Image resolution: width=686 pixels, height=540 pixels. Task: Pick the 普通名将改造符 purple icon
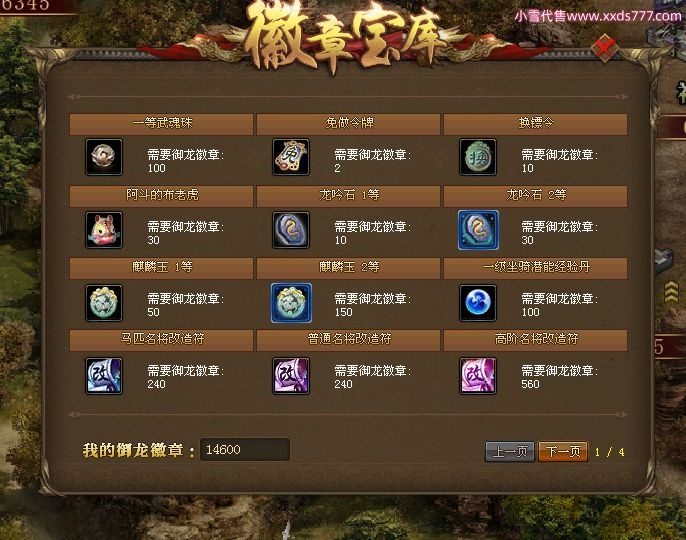(x=291, y=376)
